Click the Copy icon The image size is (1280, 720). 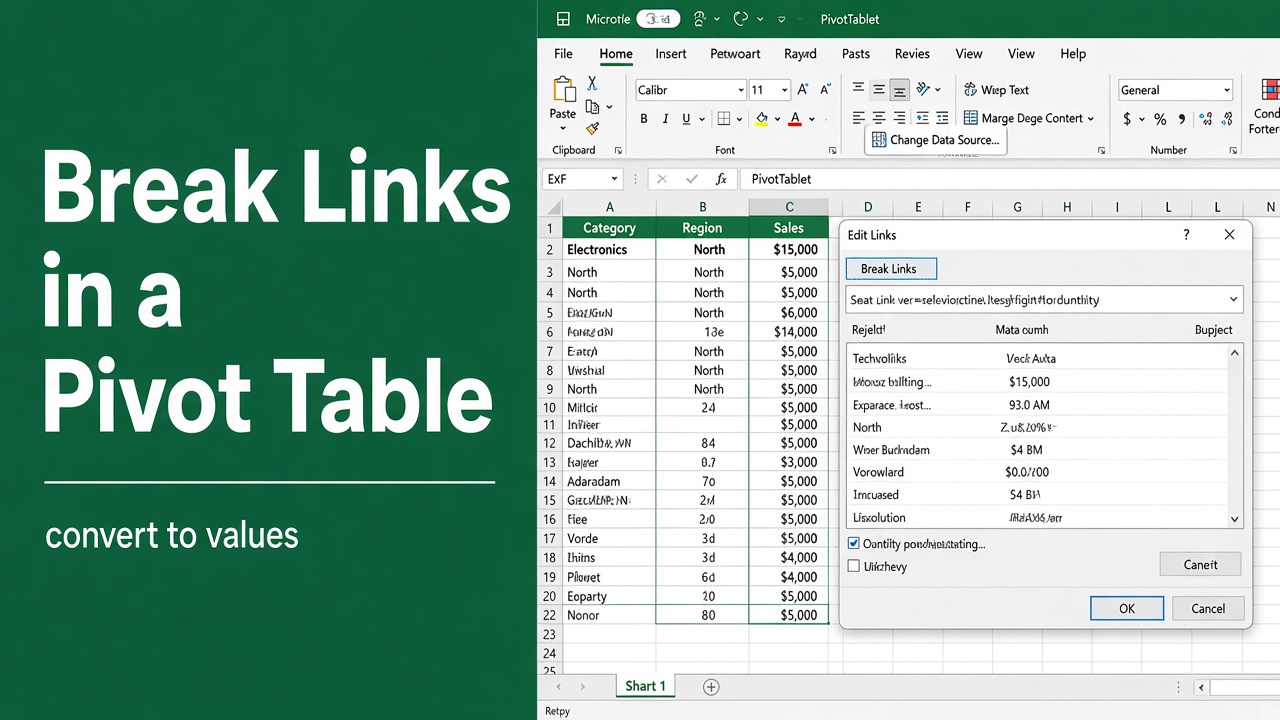tap(592, 106)
